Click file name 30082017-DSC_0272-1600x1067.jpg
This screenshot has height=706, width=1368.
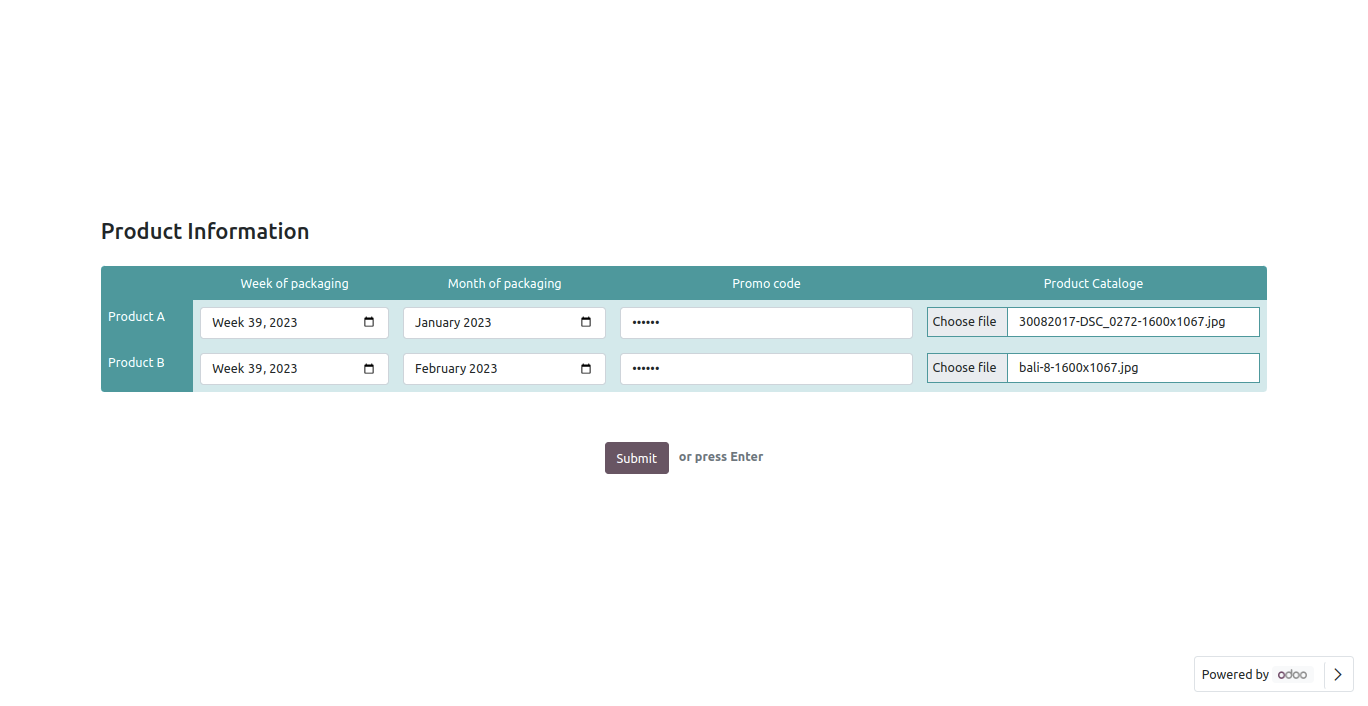point(1122,322)
